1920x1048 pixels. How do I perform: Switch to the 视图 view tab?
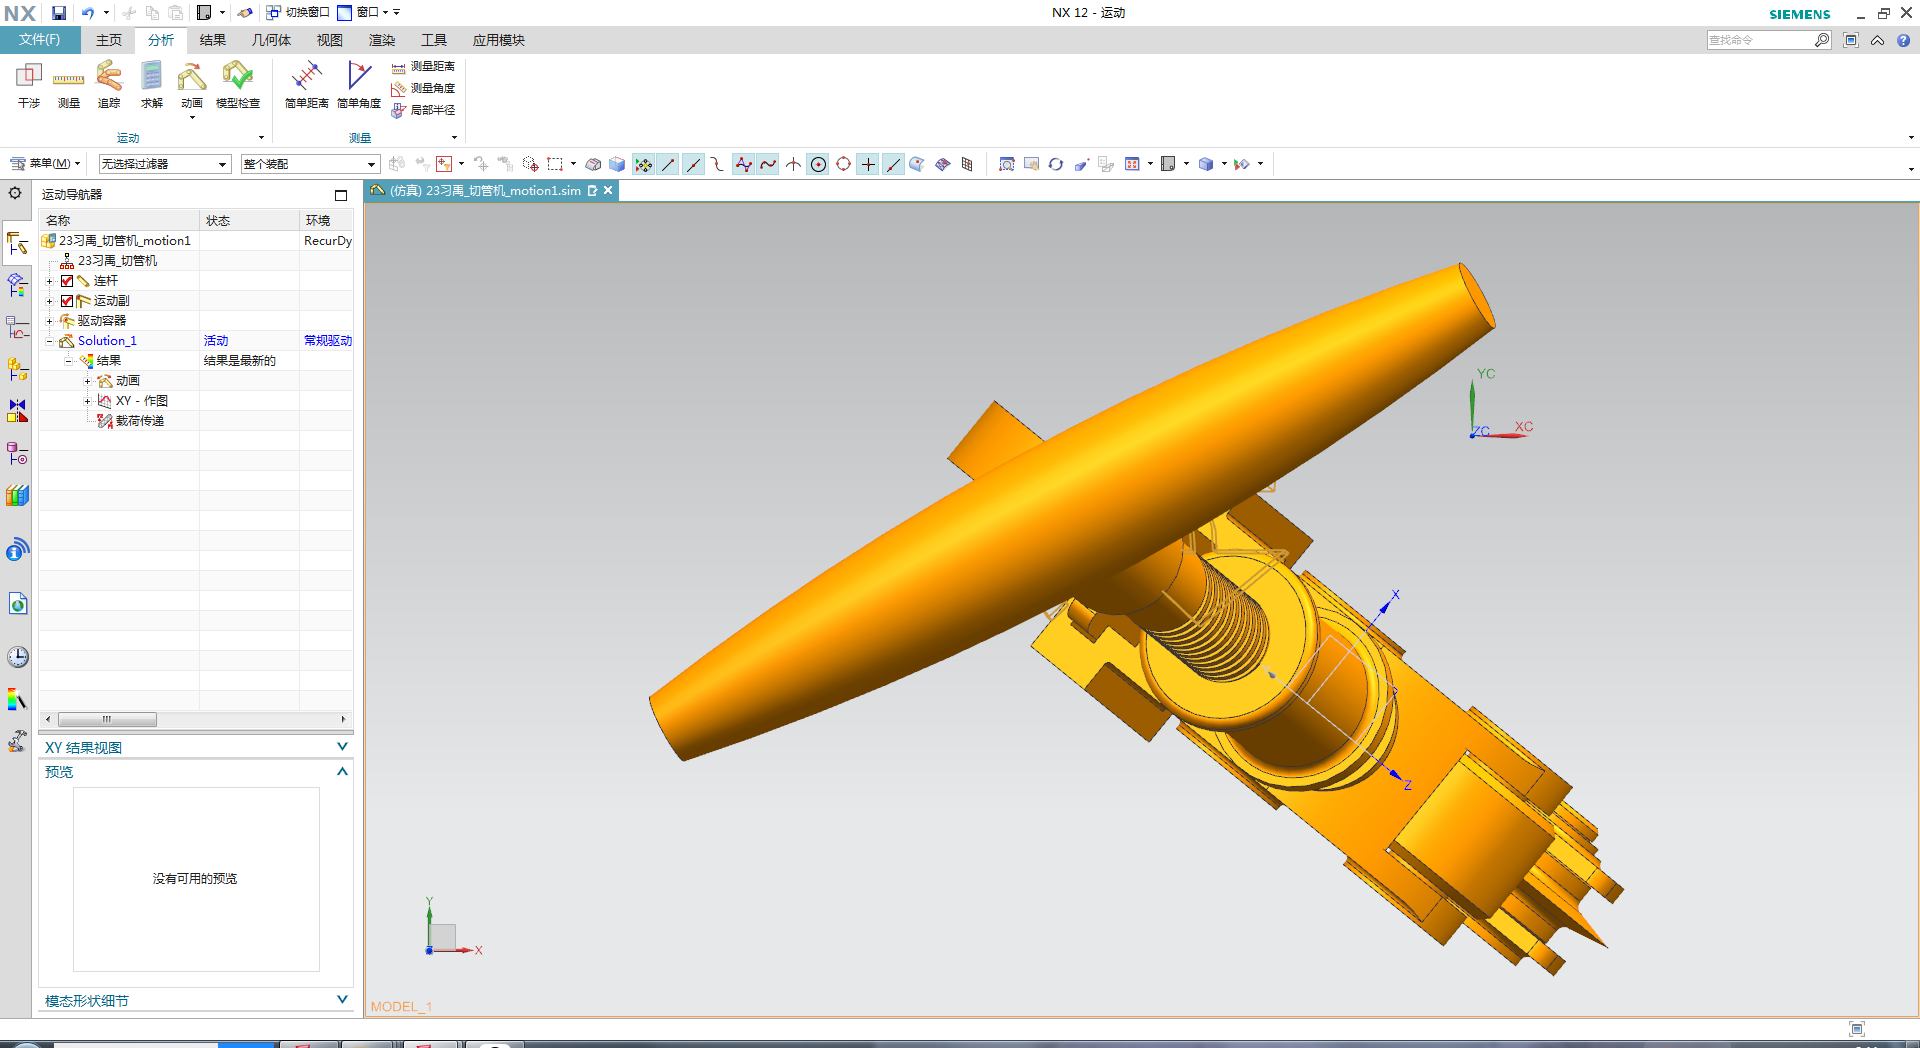coord(330,40)
